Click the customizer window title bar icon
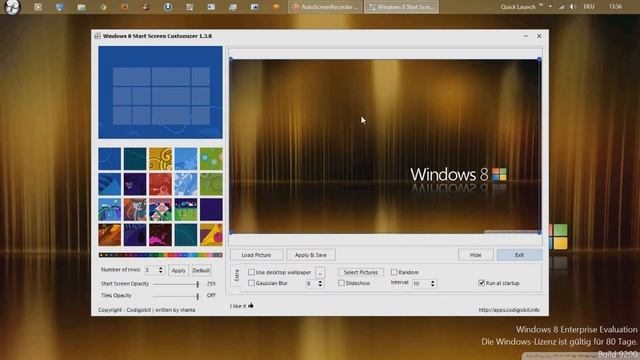Screen dimensions: 640x360 click(x=98, y=36)
